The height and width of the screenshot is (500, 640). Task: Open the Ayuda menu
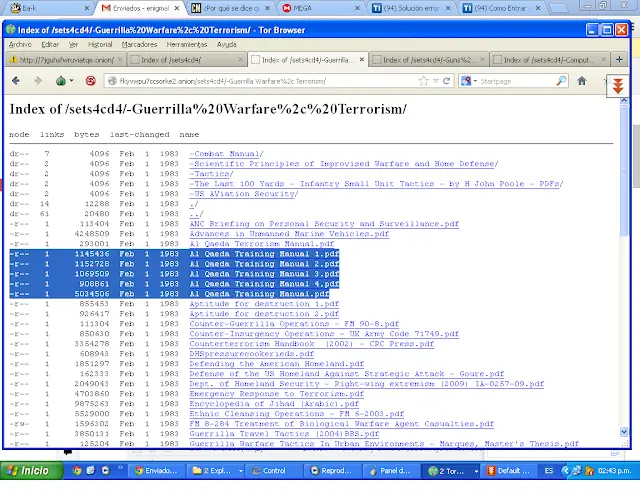(227, 44)
